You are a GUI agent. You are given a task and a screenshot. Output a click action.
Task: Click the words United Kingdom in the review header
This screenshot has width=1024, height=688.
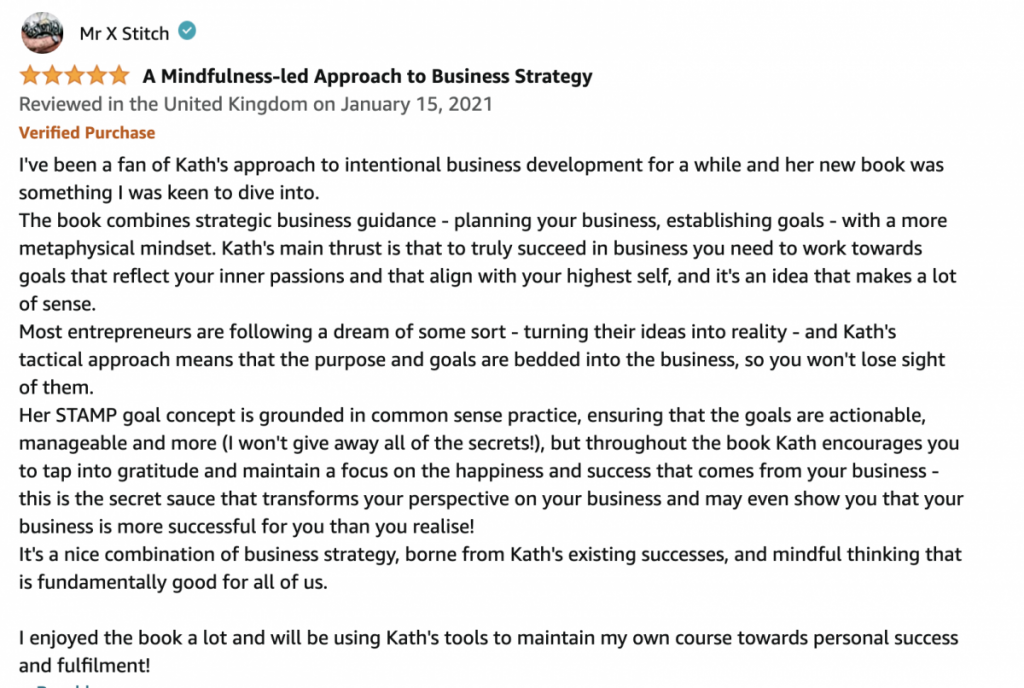click(236, 104)
